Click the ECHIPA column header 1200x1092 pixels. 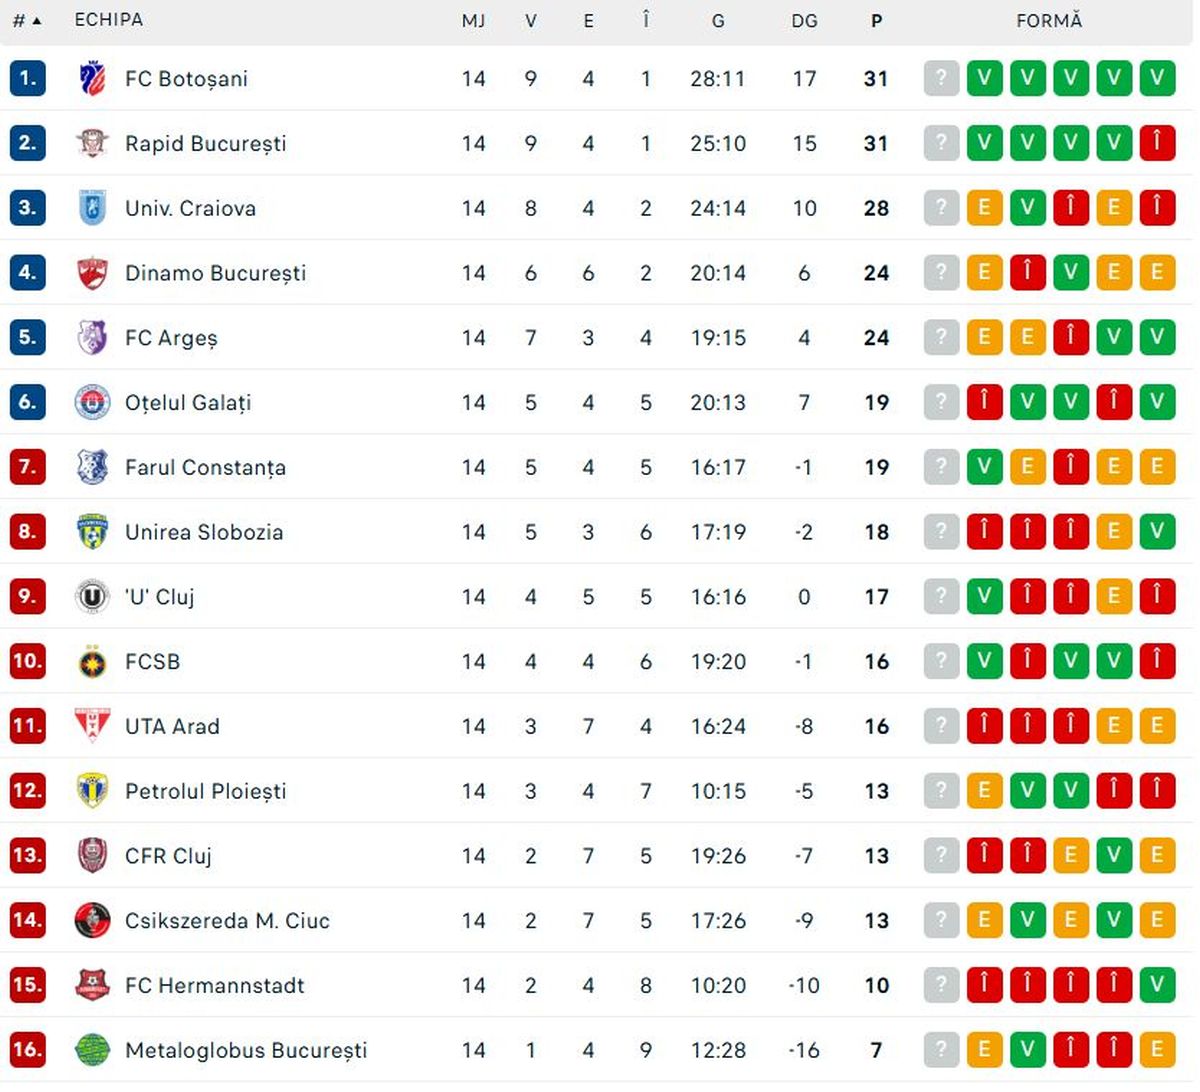[x=108, y=20]
